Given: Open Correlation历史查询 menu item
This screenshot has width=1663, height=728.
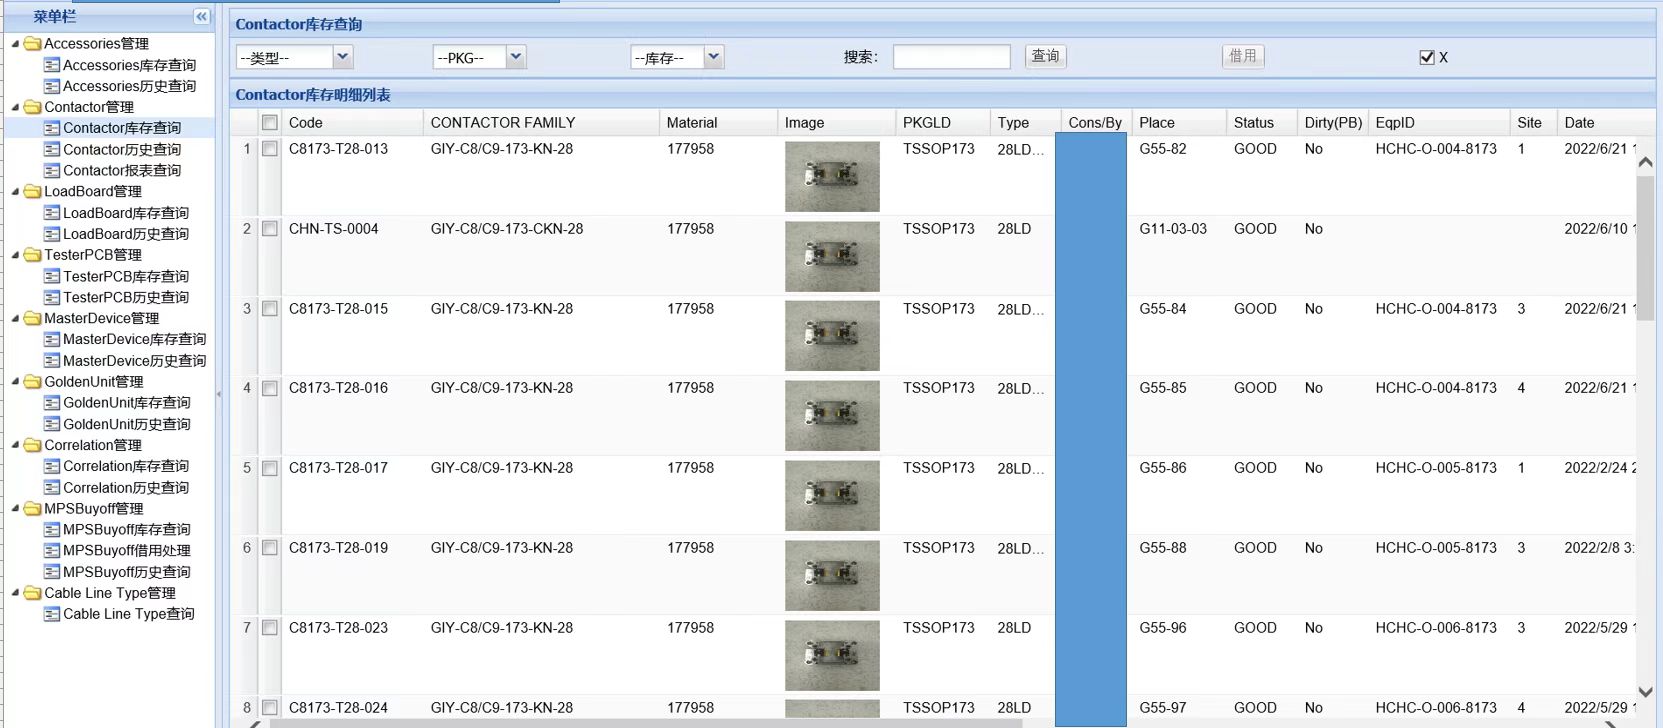Looking at the screenshot, I should pyautogui.click(x=125, y=488).
